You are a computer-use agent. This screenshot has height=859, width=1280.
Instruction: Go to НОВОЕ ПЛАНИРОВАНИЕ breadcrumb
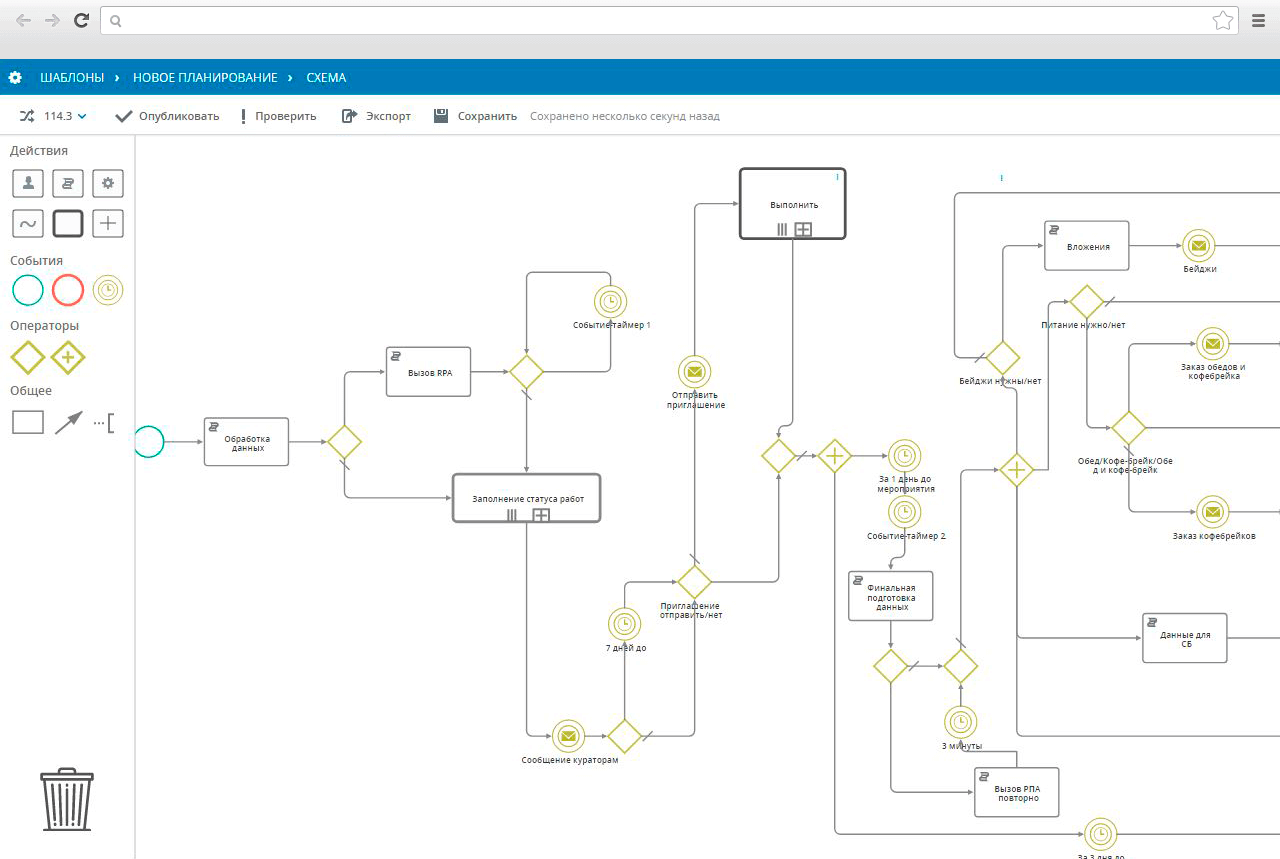click(x=205, y=77)
